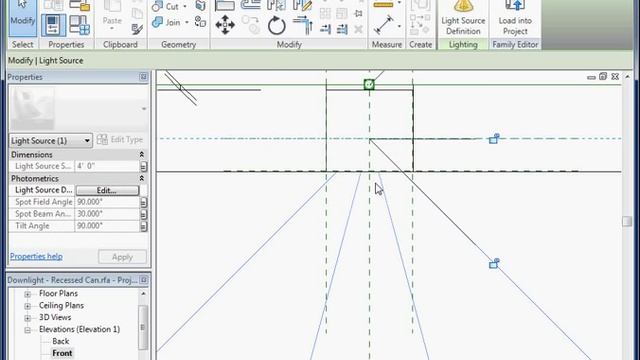Image resolution: width=640 pixels, height=360 pixels.
Task: Click the Paste clipboard button
Action: pos(112,16)
